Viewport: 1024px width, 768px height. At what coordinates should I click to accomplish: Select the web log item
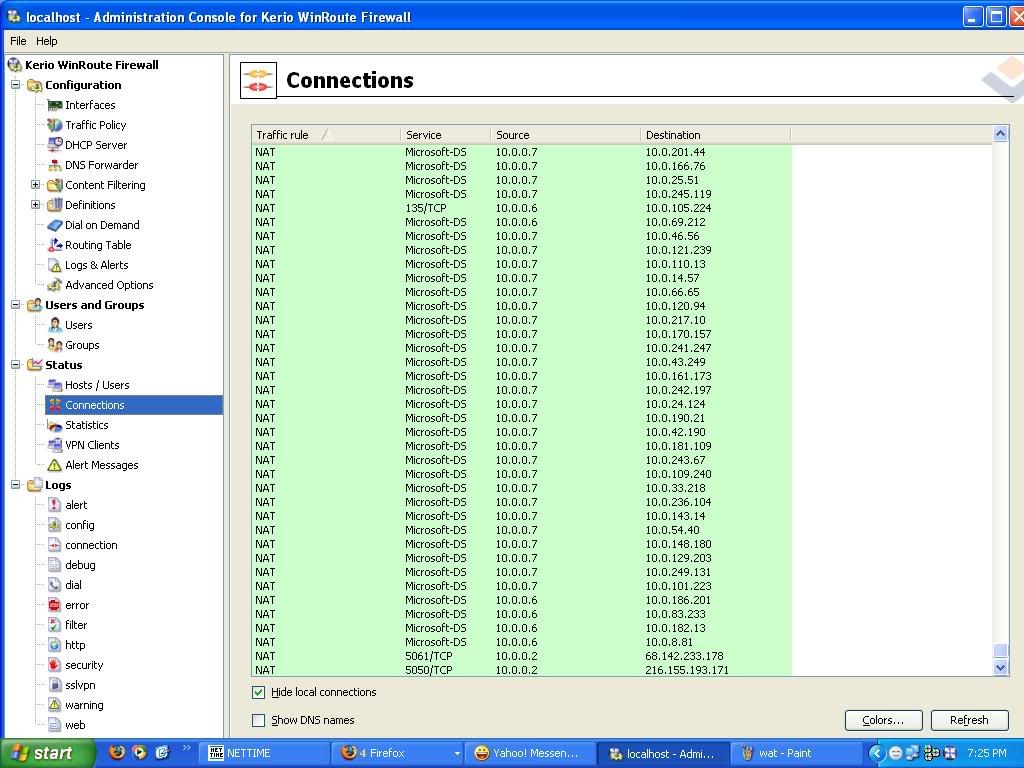(x=75, y=725)
